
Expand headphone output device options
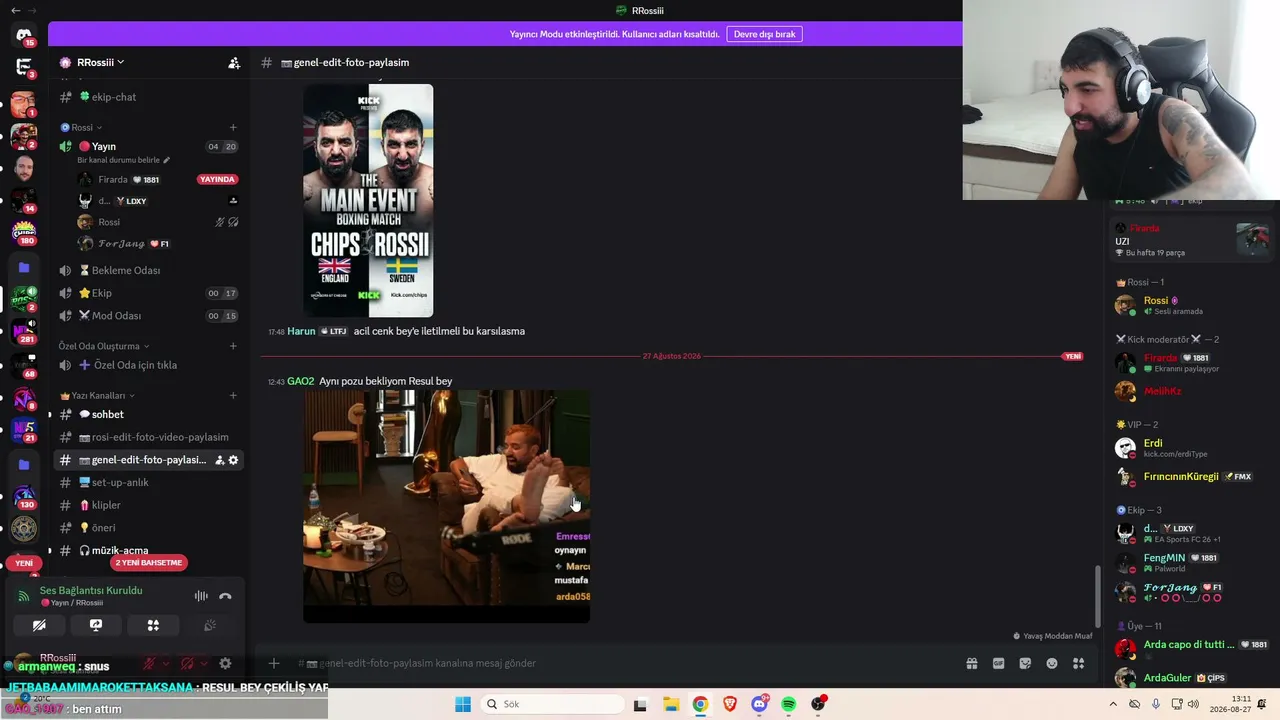tap(203, 663)
